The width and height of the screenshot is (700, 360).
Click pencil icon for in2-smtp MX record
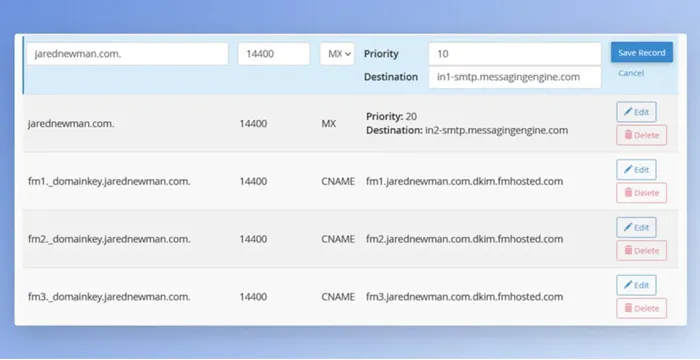click(628, 112)
